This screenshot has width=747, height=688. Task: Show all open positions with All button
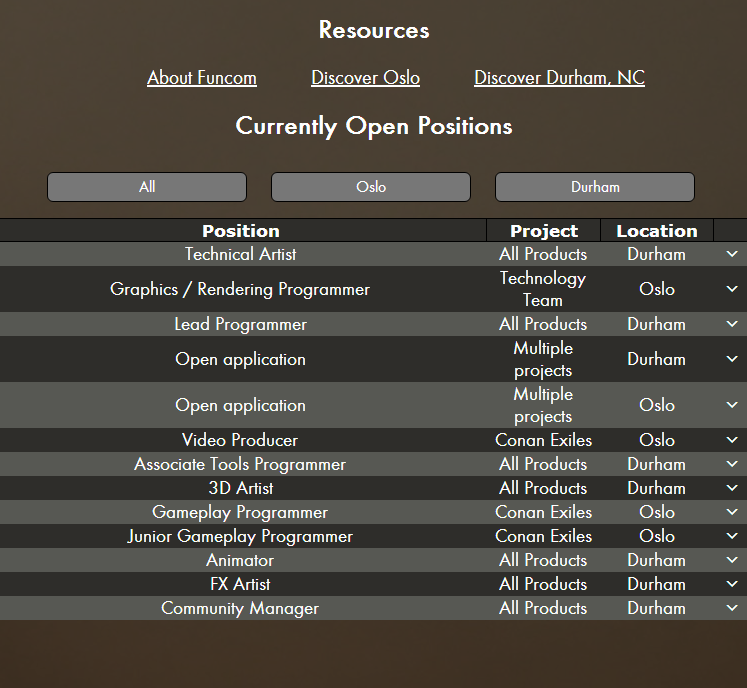tap(147, 187)
